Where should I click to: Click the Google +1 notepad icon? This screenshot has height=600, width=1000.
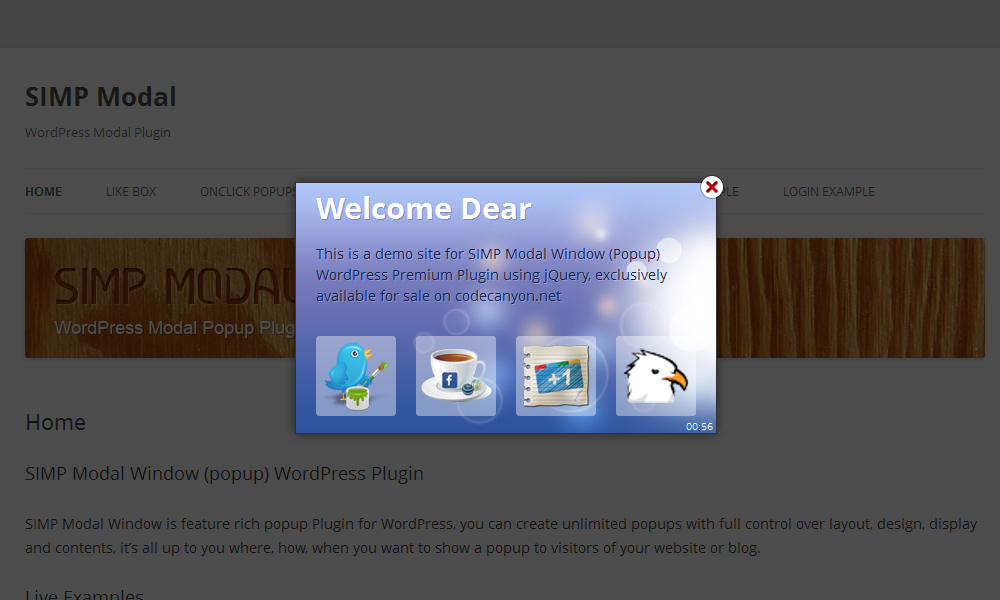(x=556, y=376)
